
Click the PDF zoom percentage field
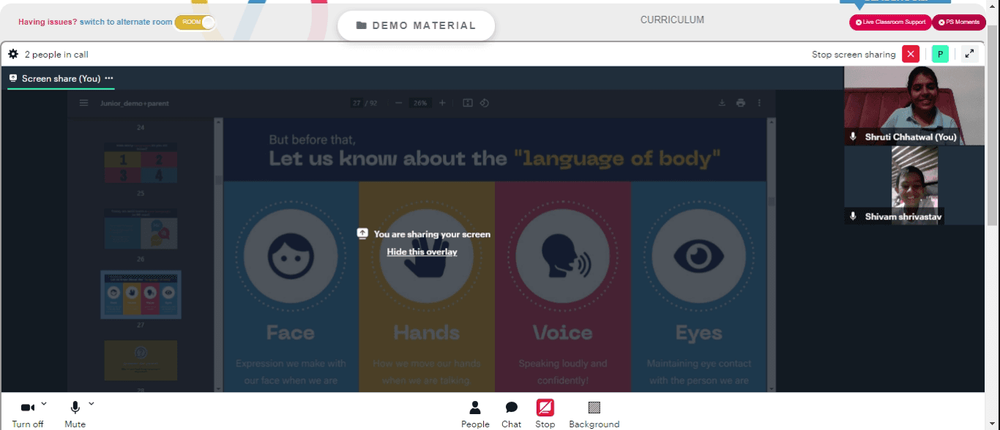420,103
